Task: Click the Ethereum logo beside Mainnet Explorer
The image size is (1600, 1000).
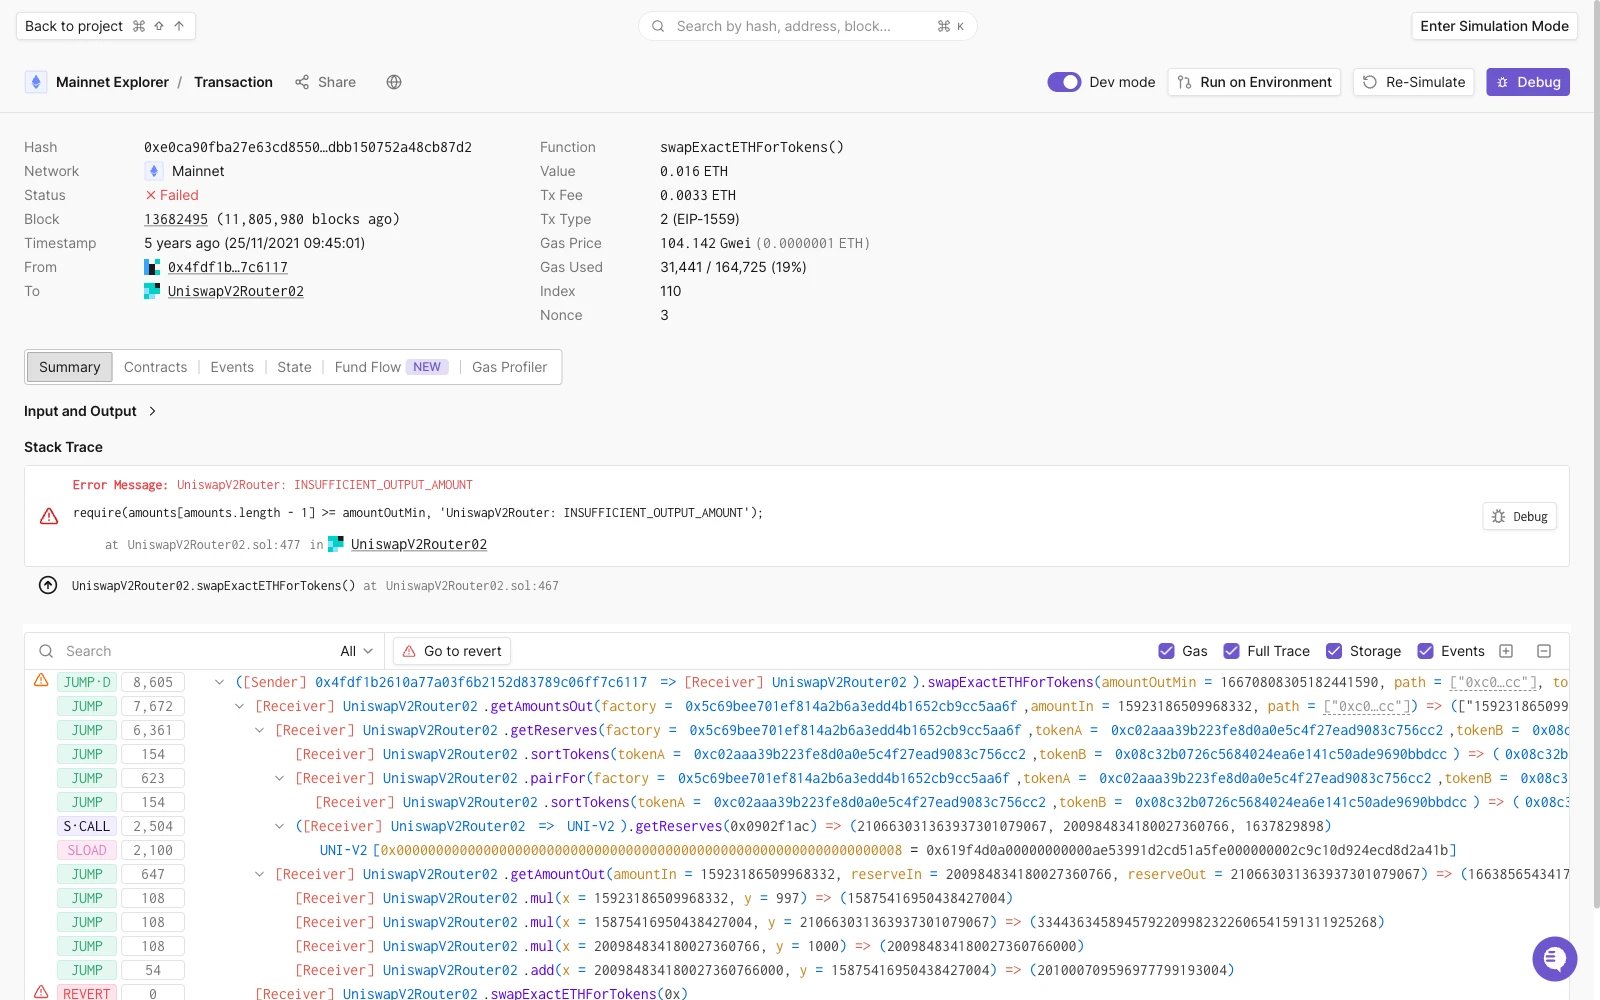Action: point(36,82)
